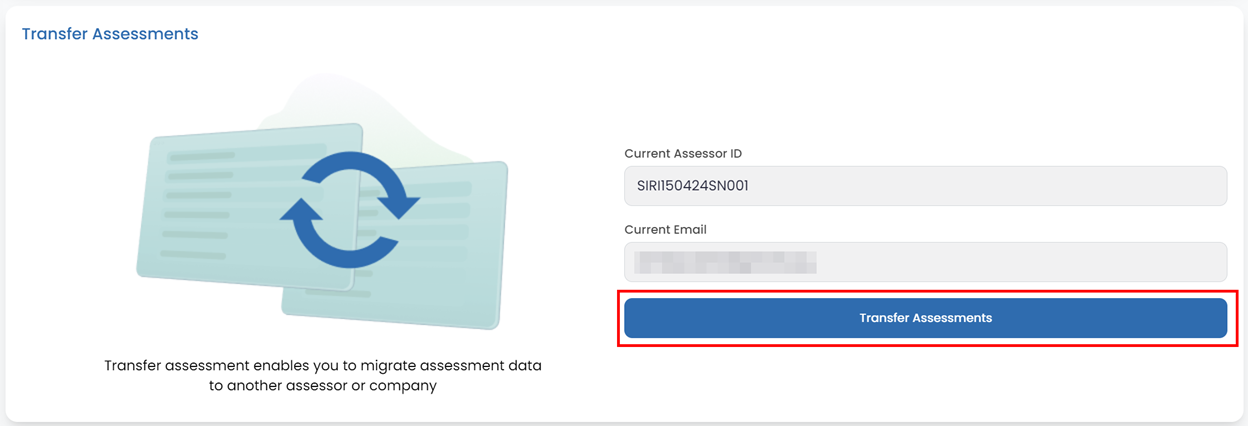Click the Current Email label

click(665, 230)
